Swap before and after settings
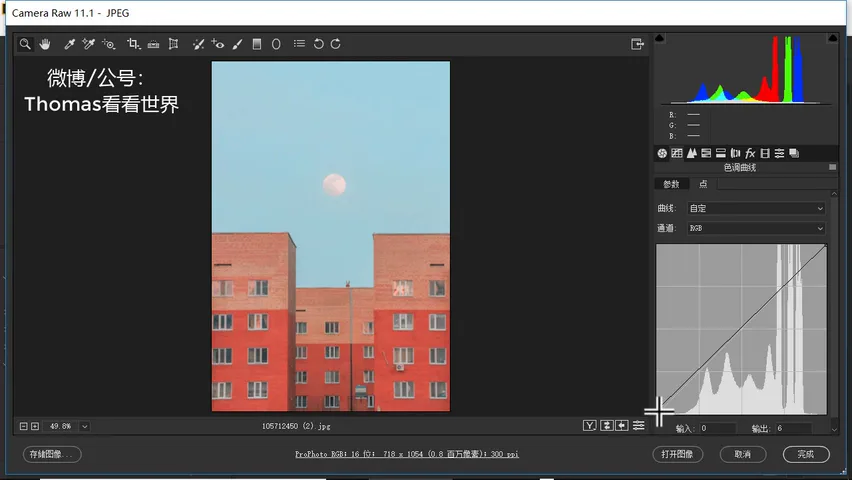This screenshot has width=852, height=480. pyautogui.click(x=606, y=426)
